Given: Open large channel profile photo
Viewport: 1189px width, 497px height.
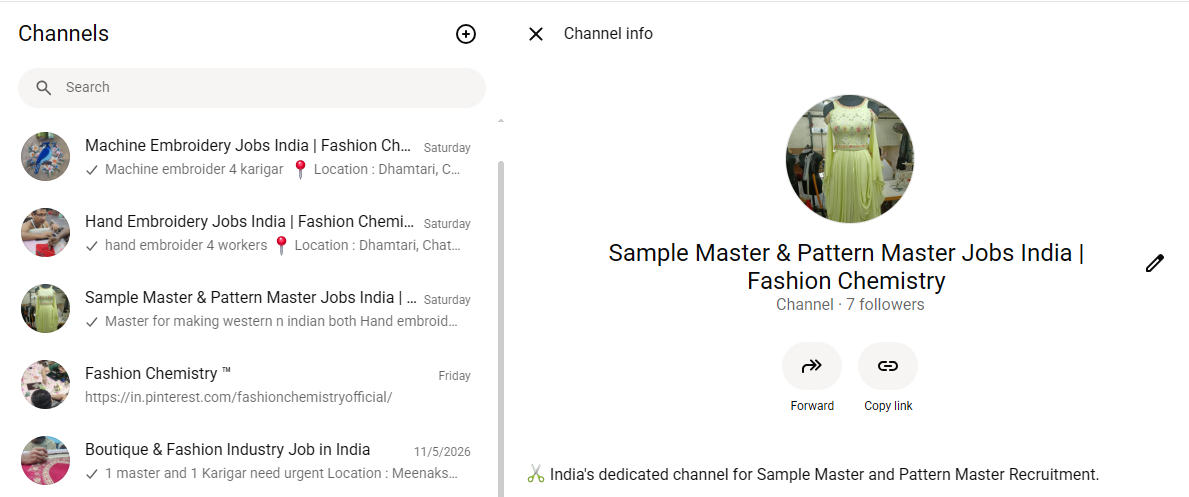Looking at the screenshot, I should coord(849,159).
